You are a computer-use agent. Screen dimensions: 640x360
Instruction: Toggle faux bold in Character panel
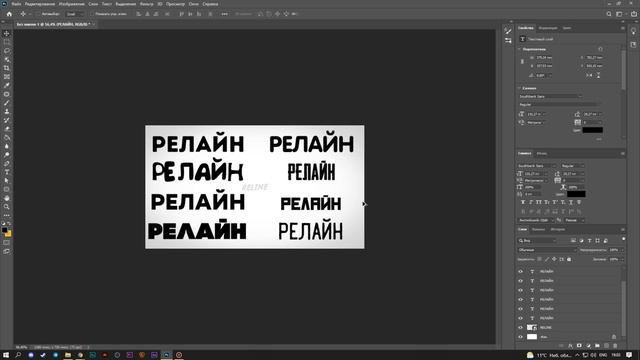pyautogui.click(x=523, y=202)
